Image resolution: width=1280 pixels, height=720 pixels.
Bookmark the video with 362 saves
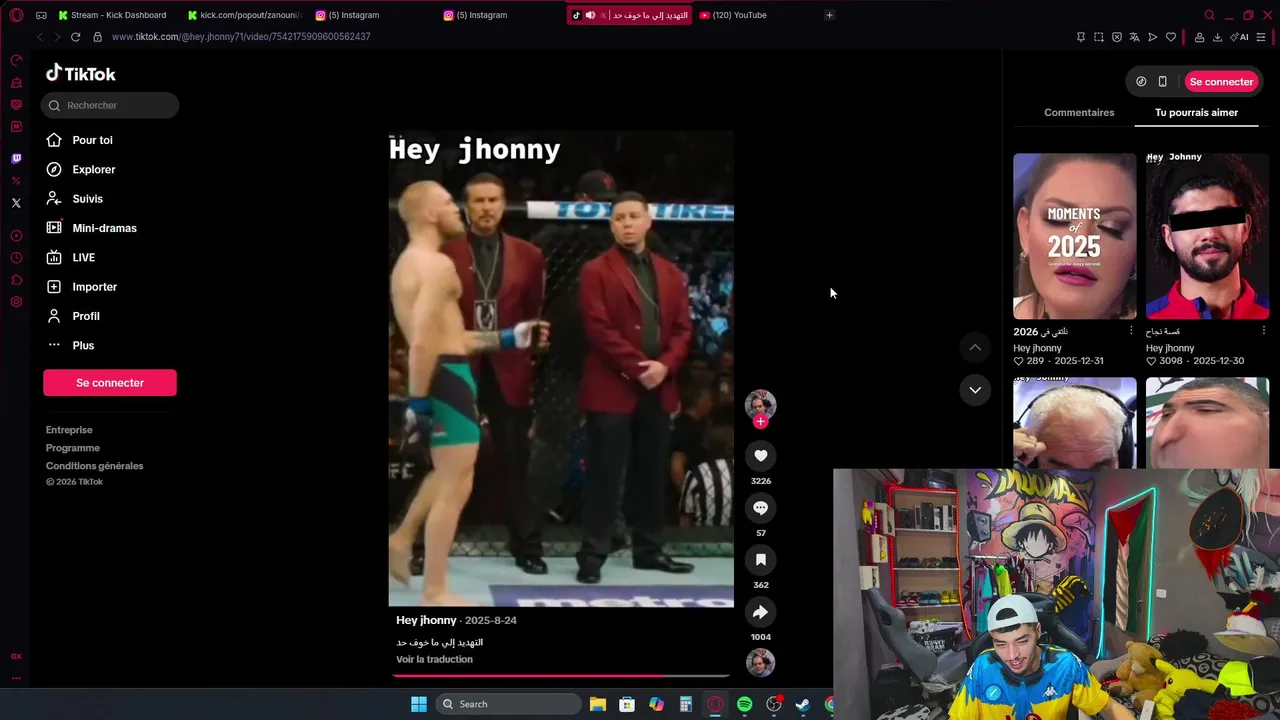[x=760, y=560]
